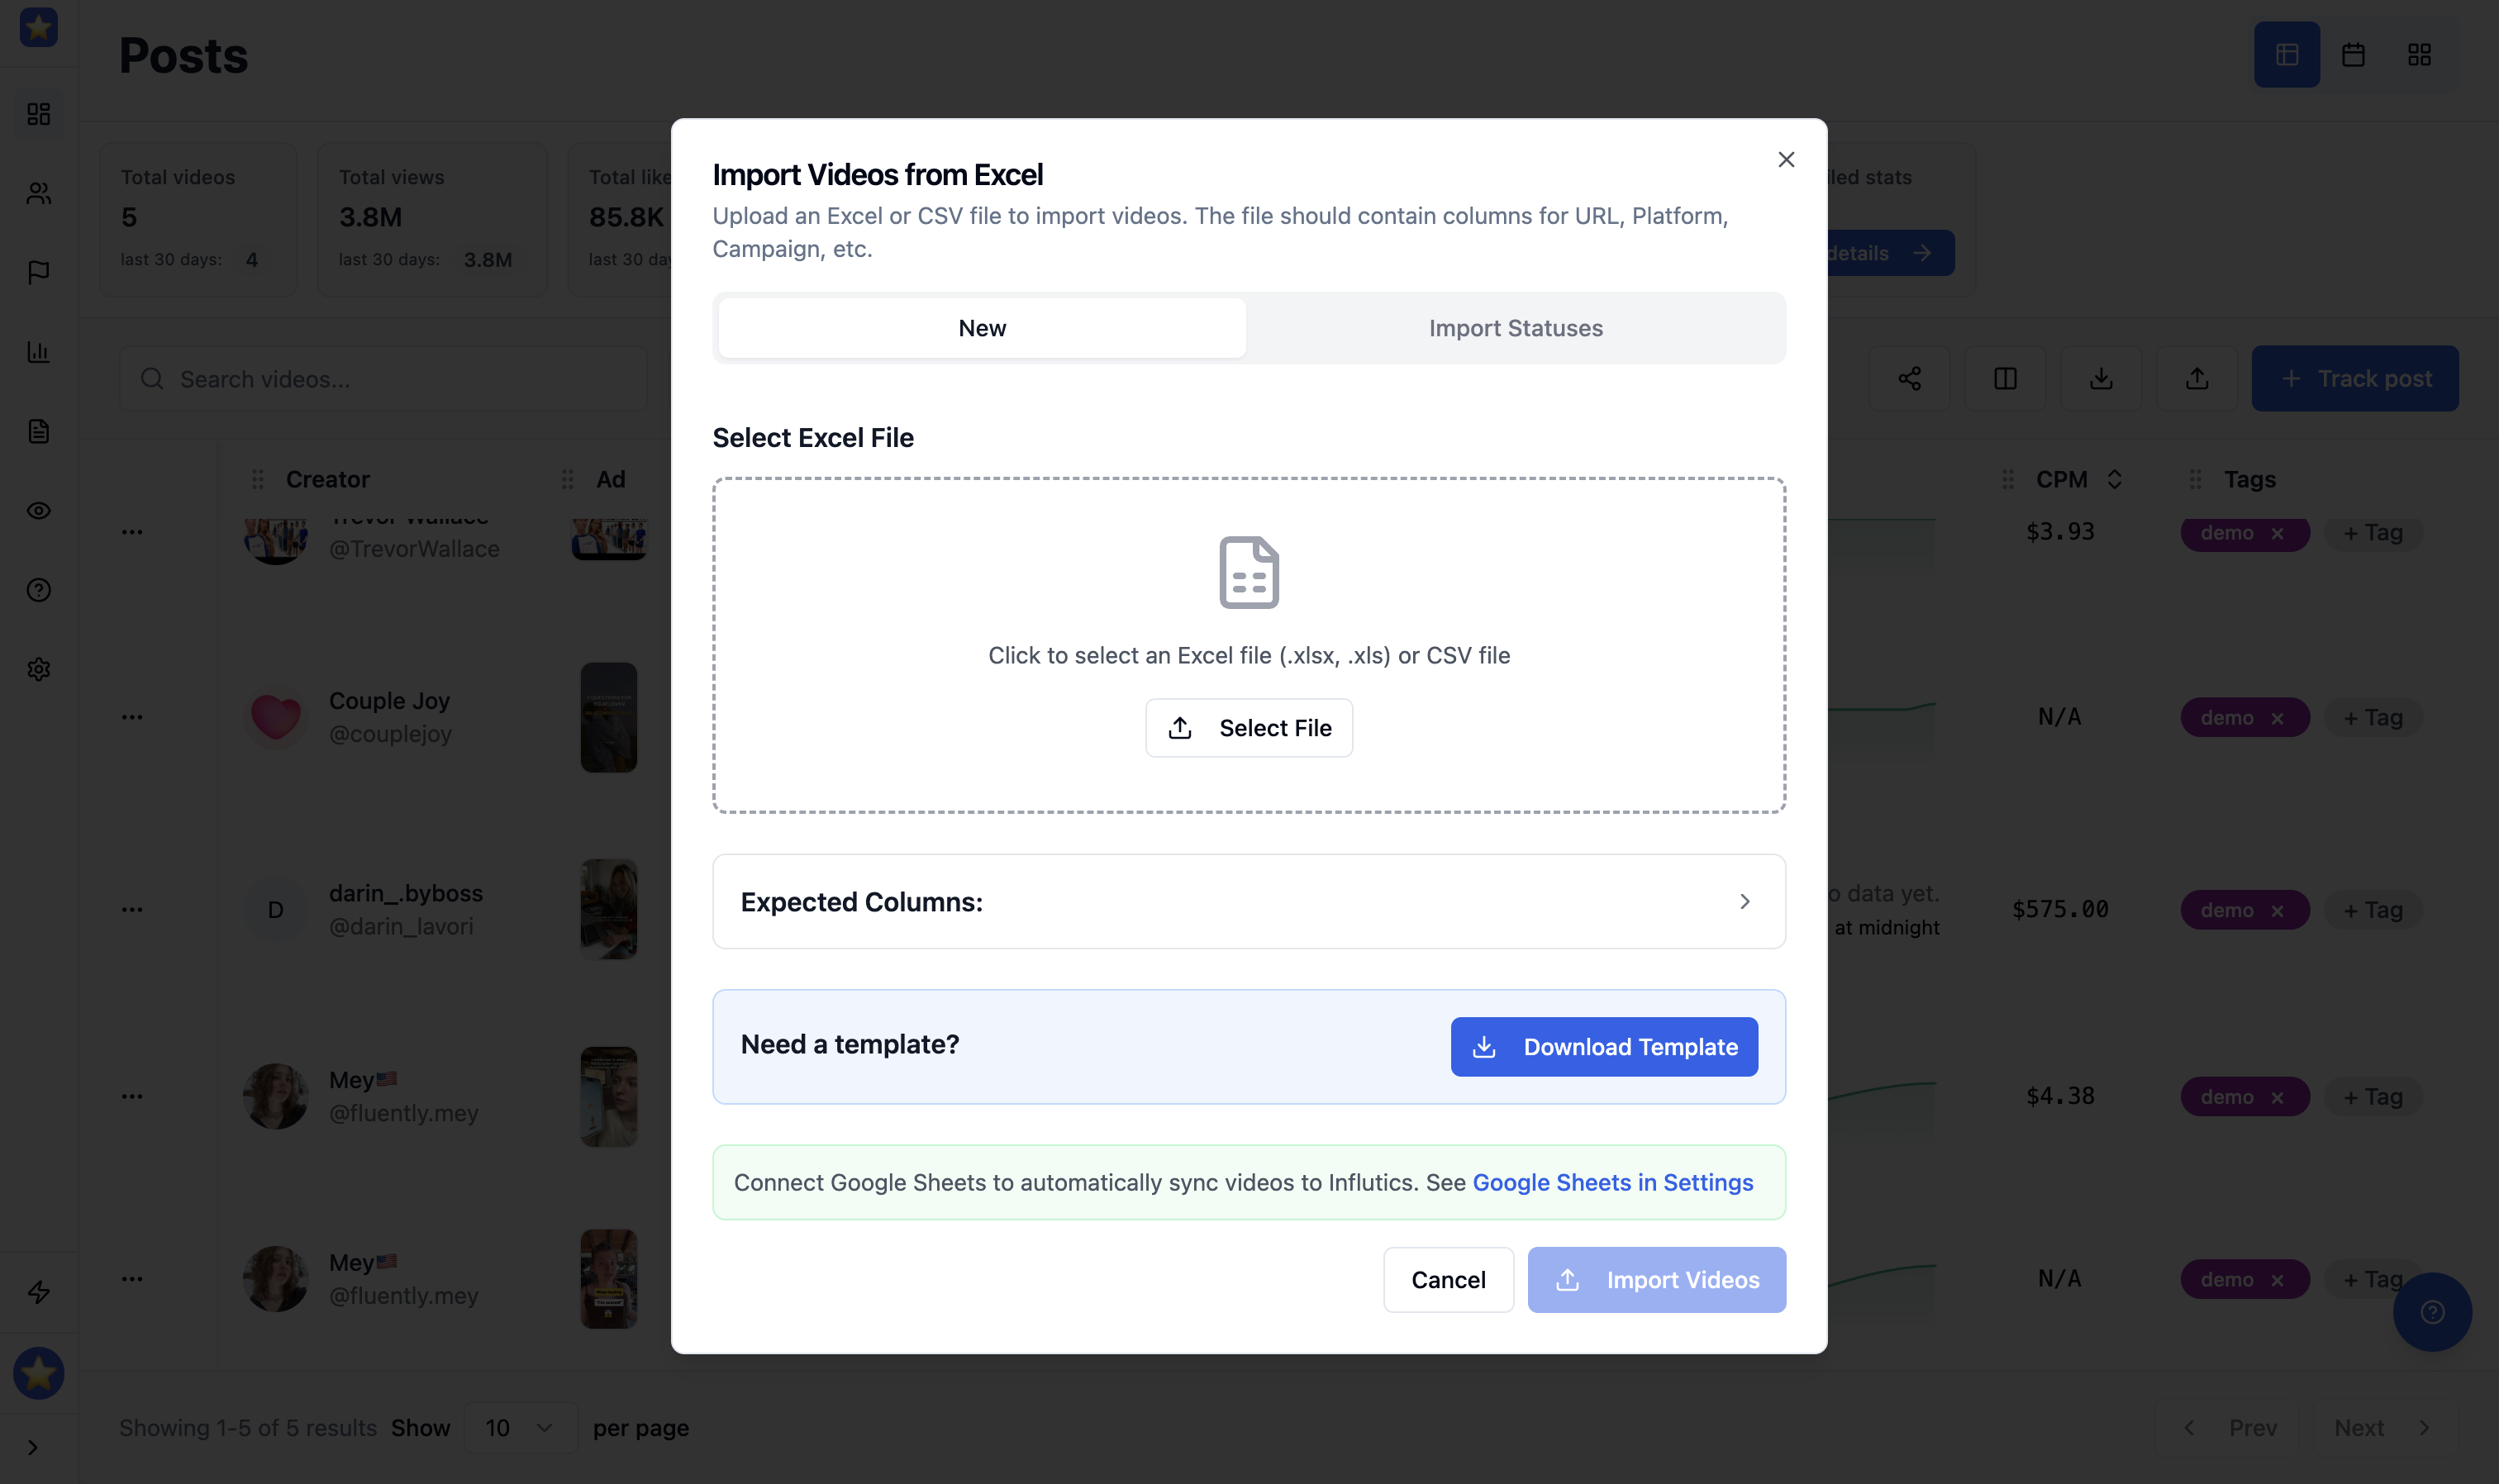Click the @TrevorWallace handle text

pyautogui.click(x=414, y=549)
